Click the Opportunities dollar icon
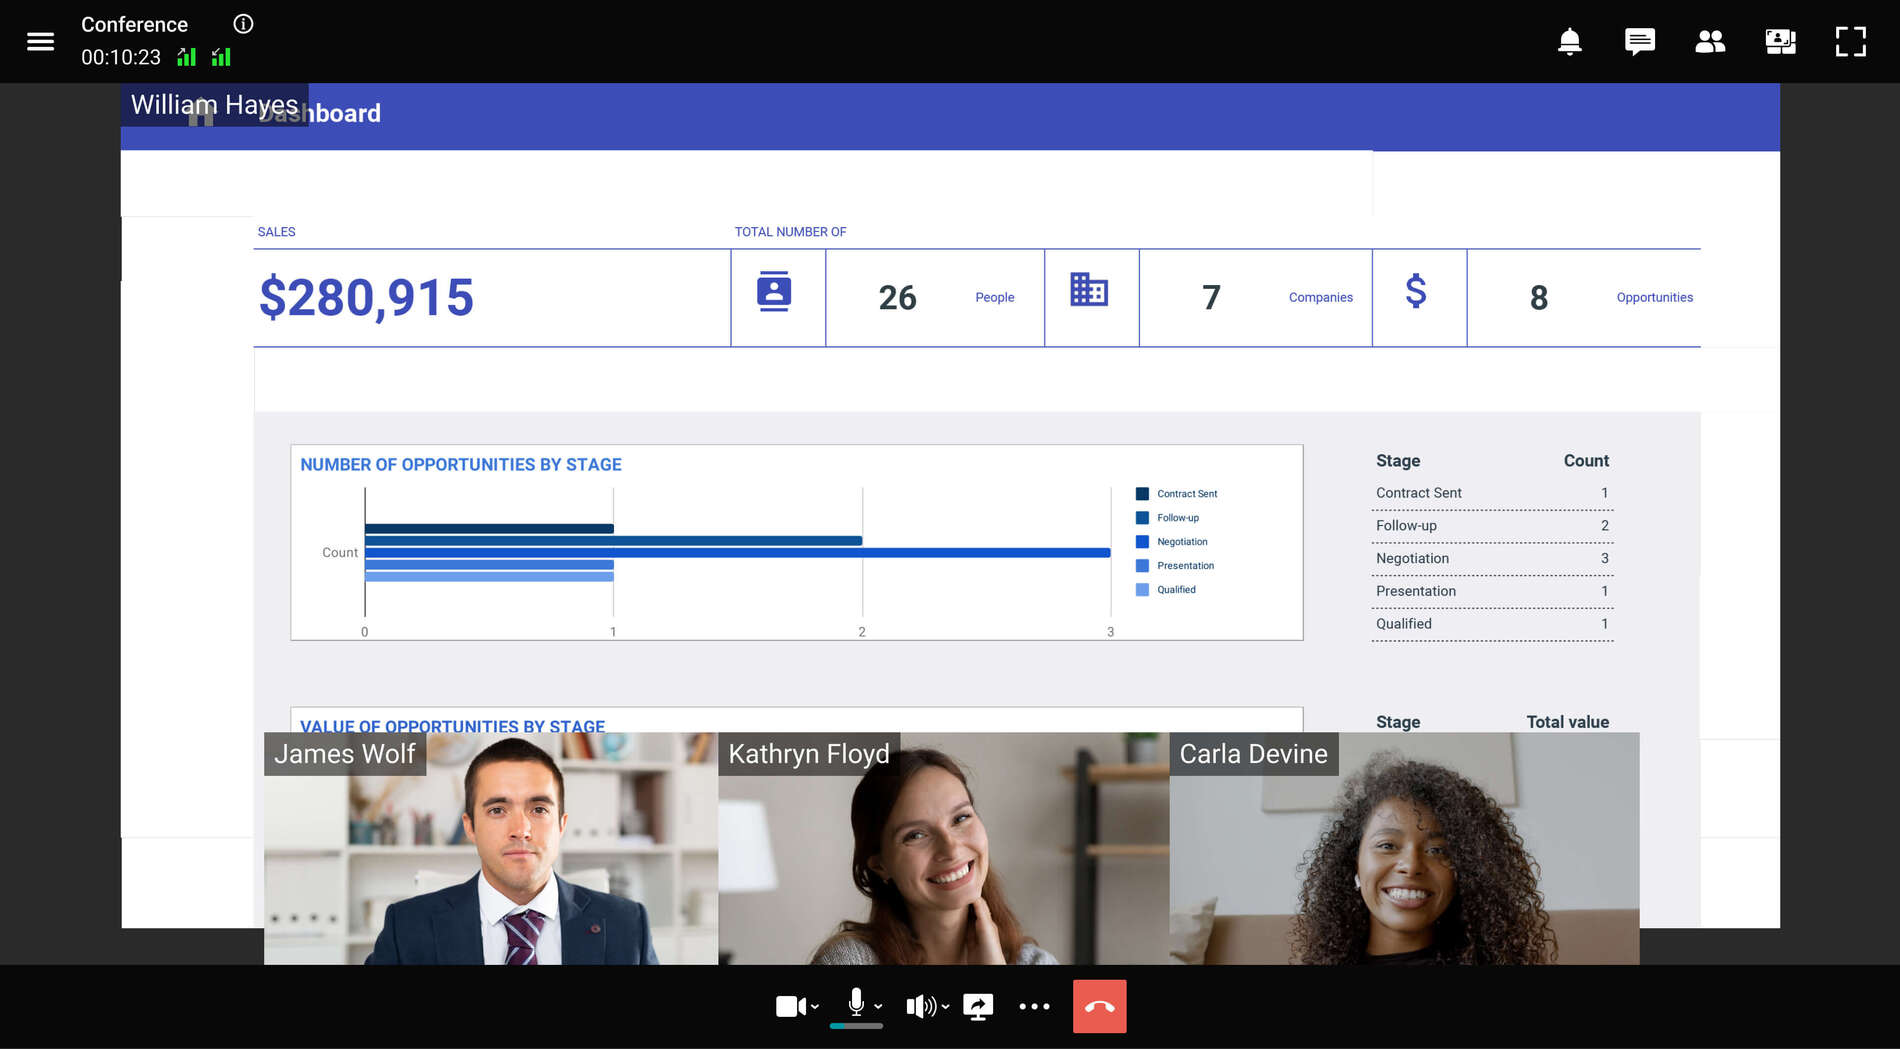This screenshot has width=1900, height=1049. [1415, 293]
